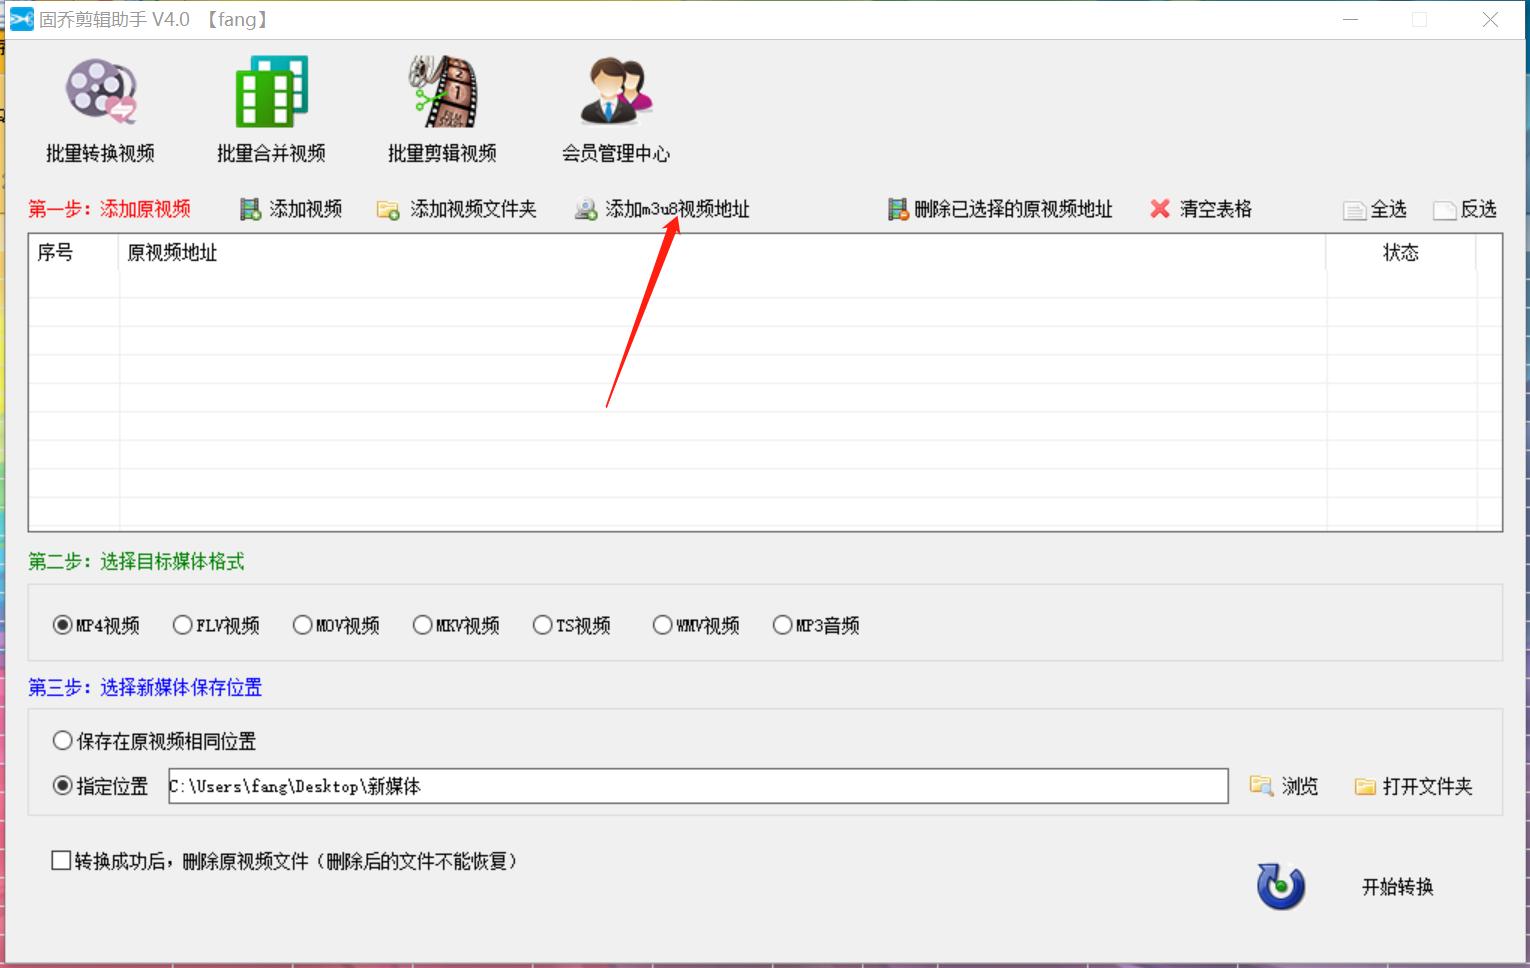Open the 批量合并视频 green grid icon

tap(271, 92)
